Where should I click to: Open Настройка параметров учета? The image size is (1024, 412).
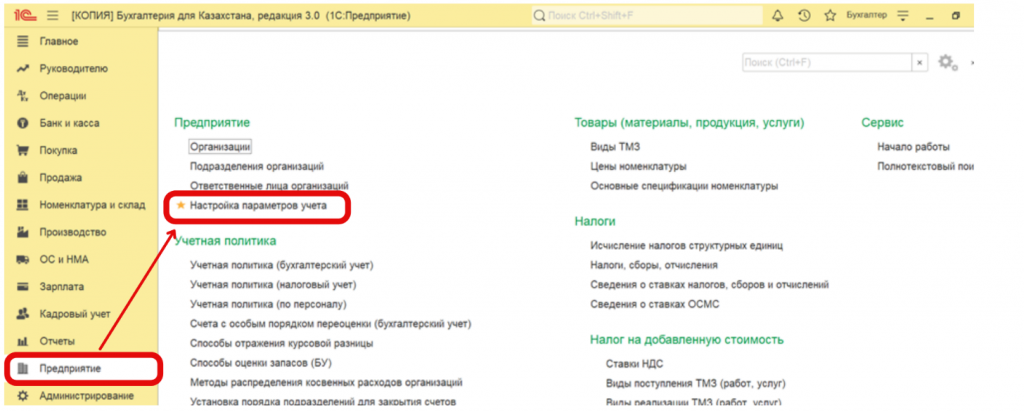pos(258,205)
